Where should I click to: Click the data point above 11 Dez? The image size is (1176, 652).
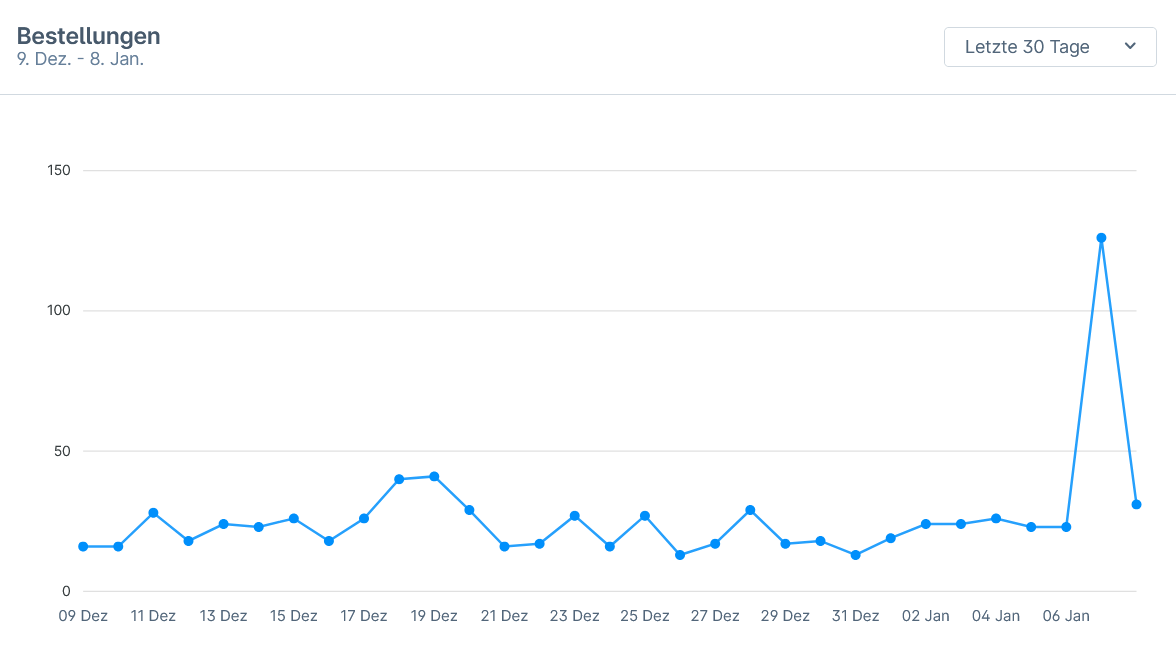(x=153, y=513)
